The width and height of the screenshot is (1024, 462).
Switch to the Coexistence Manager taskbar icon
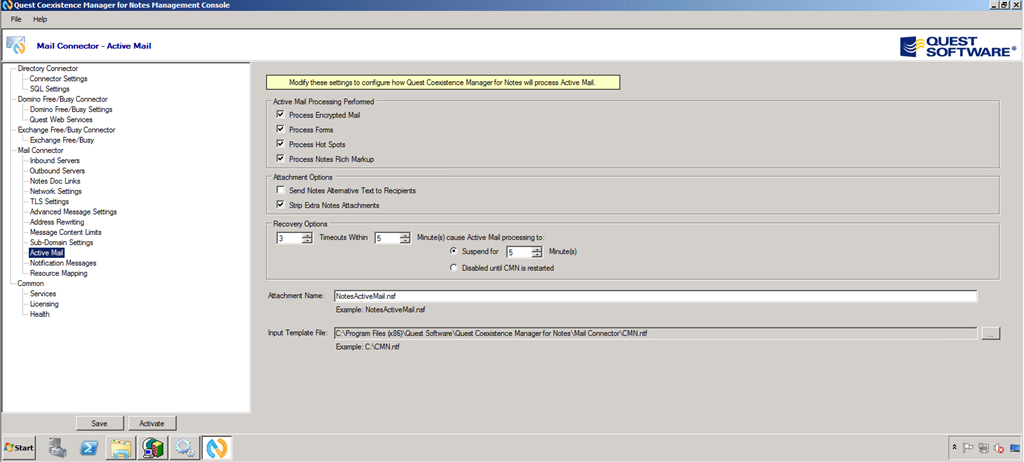217,448
